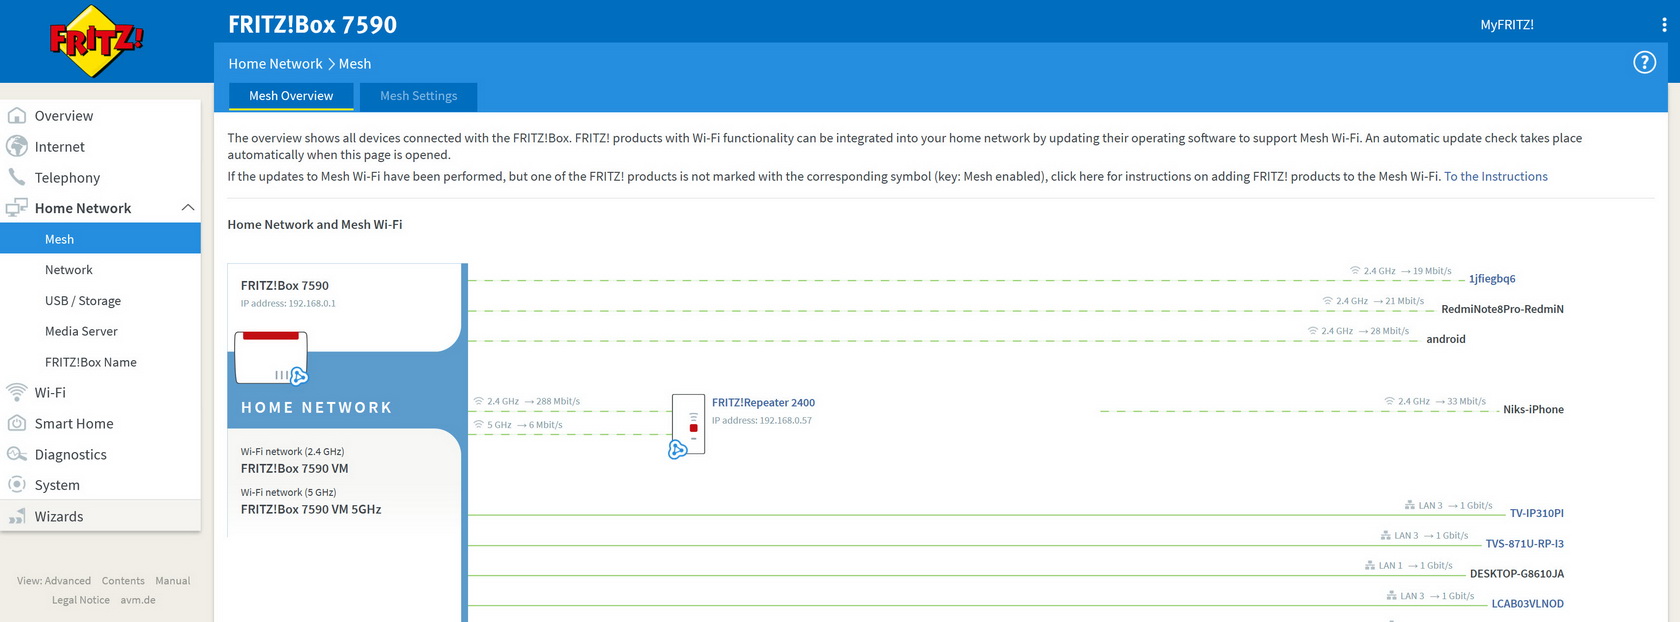1680x622 pixels.
Task: Click the Wizards icon
Action: click(17, 516)
